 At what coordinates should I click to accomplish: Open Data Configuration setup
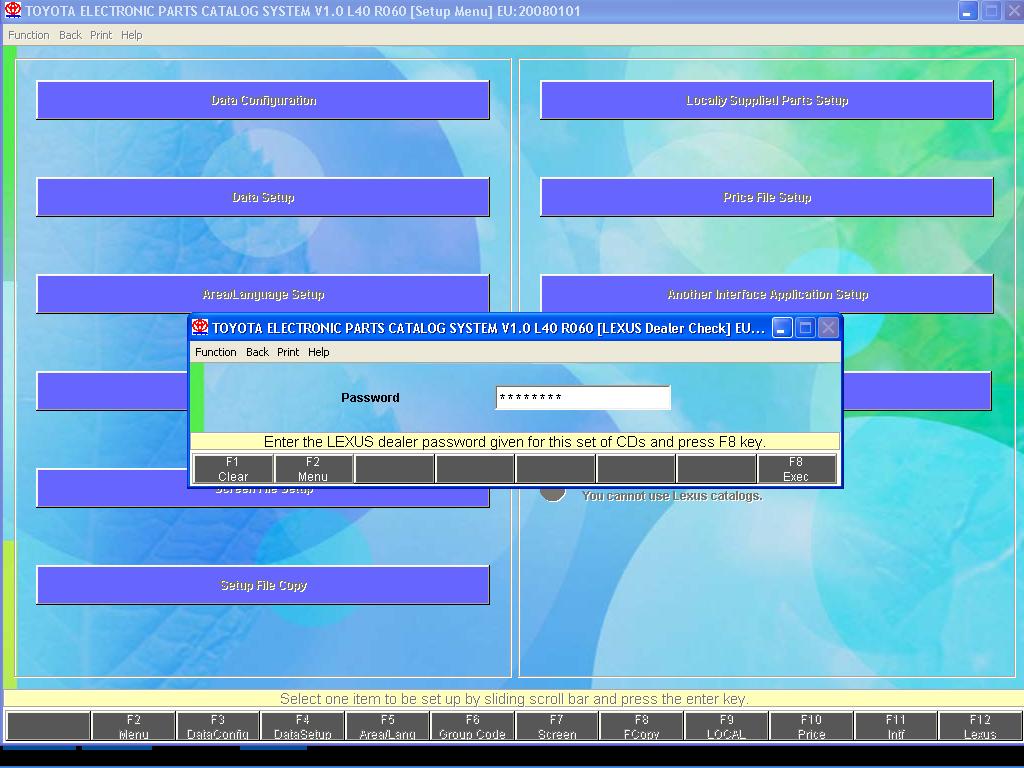(263, 100)
